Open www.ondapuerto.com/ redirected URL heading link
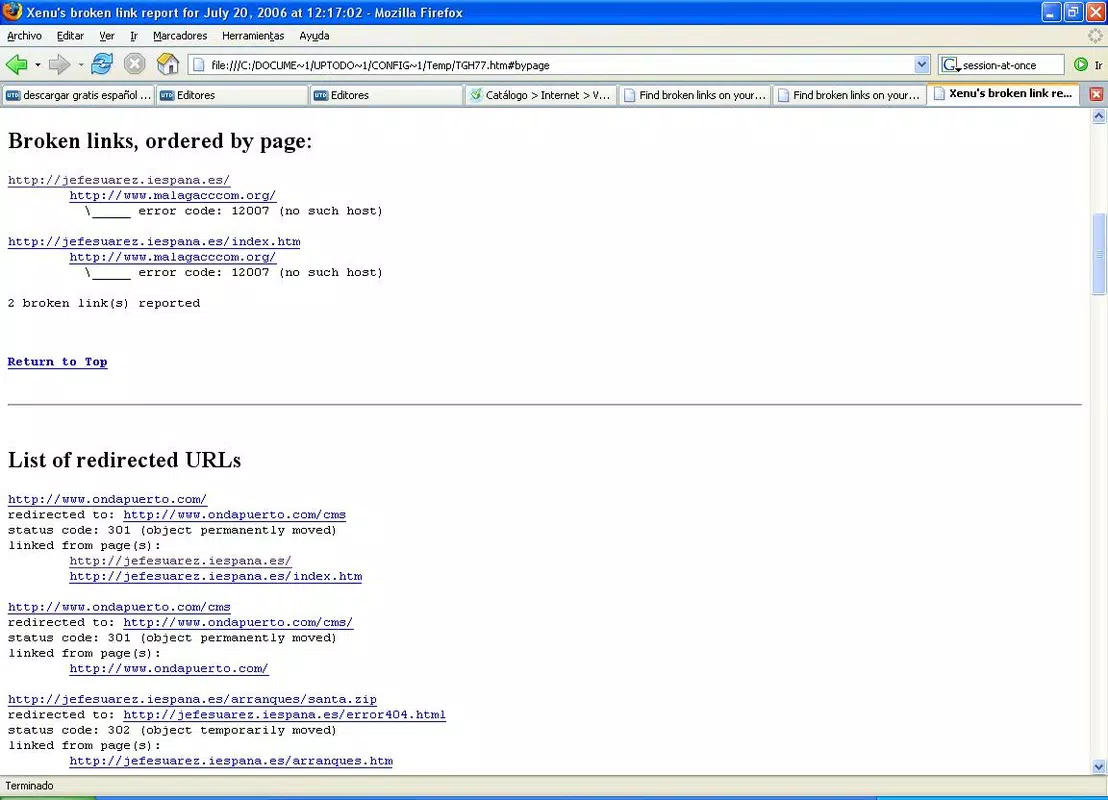This screenshot has width=1108, height=800. (107, 500)
